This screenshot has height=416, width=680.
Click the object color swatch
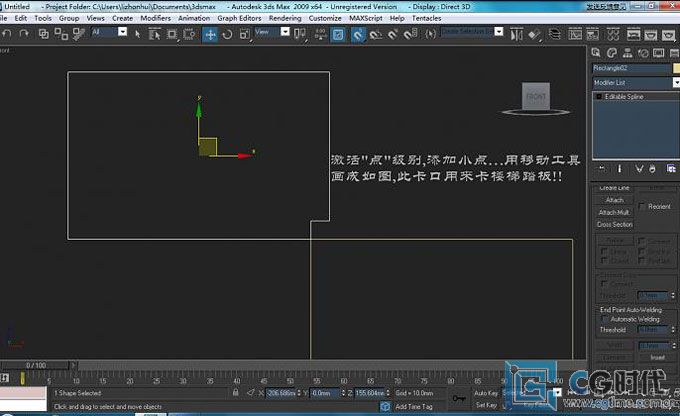676,68
